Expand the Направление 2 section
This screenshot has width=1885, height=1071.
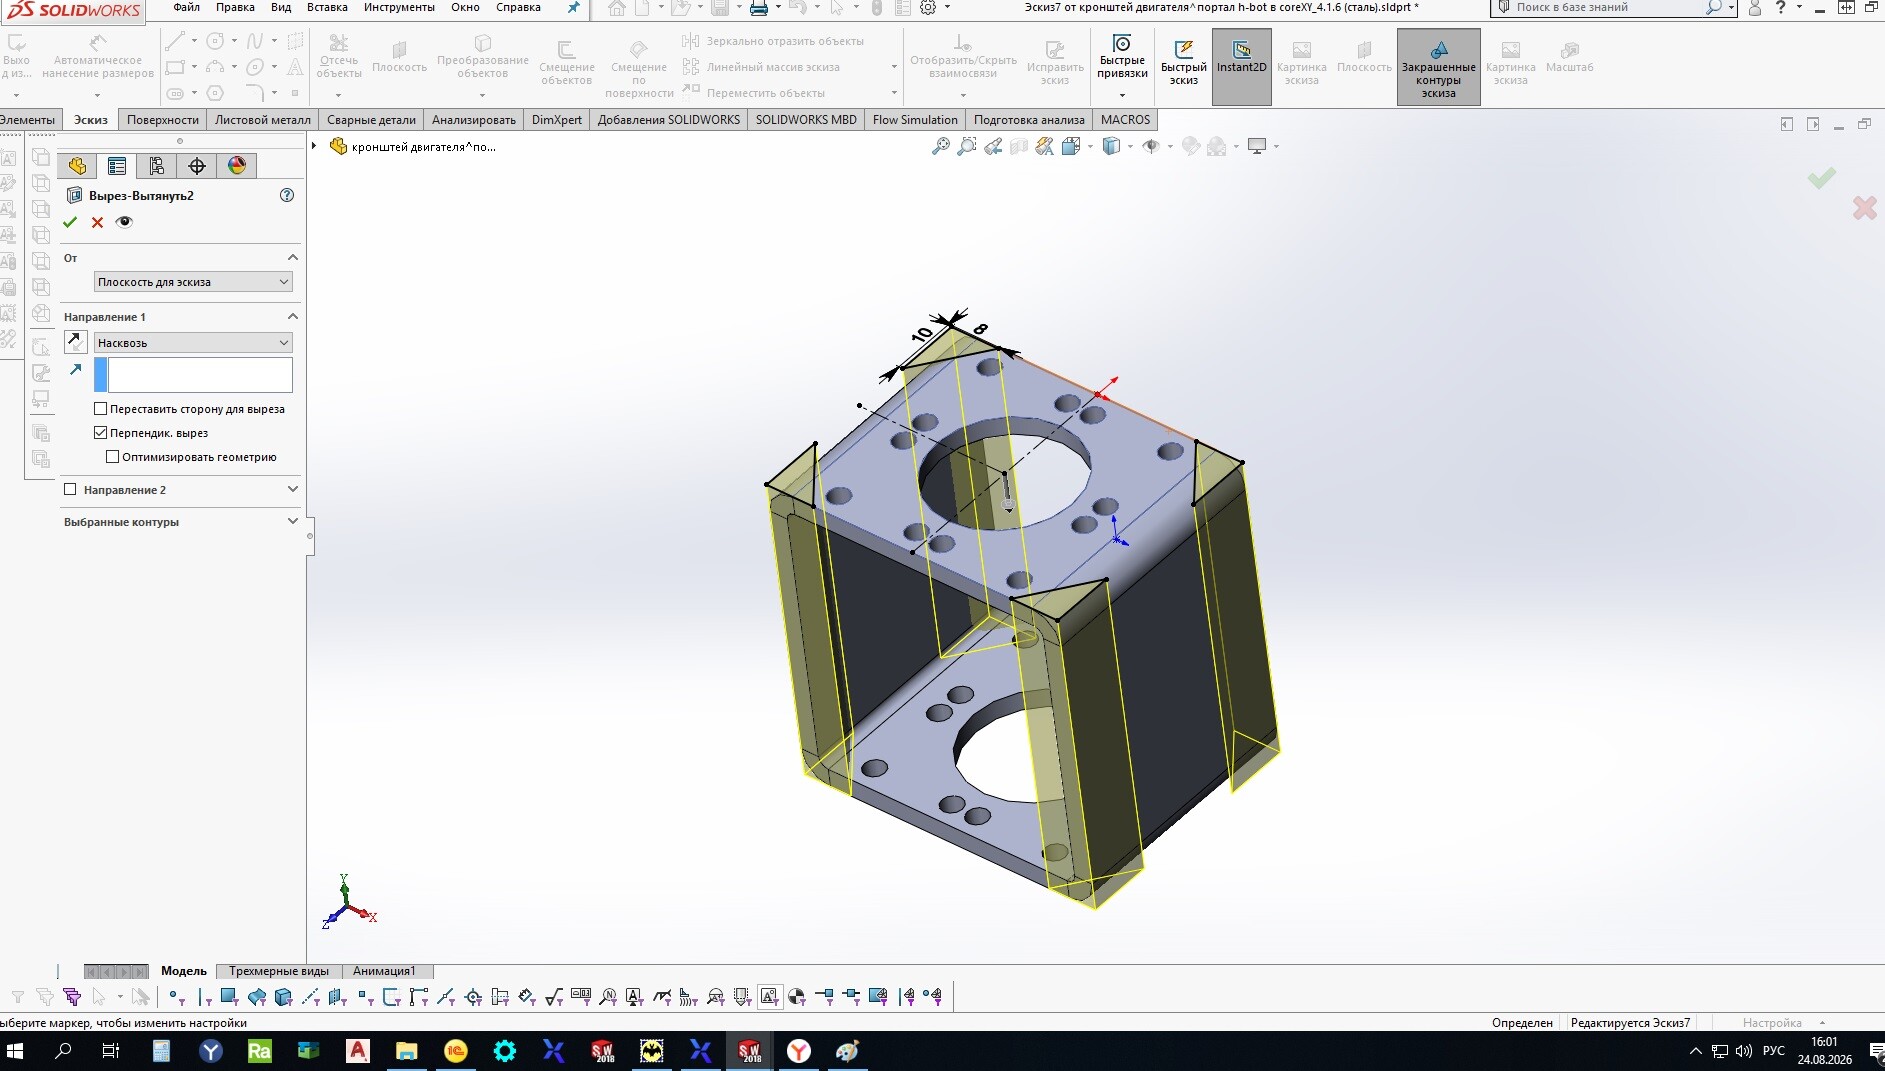click(x=292, y=490)
